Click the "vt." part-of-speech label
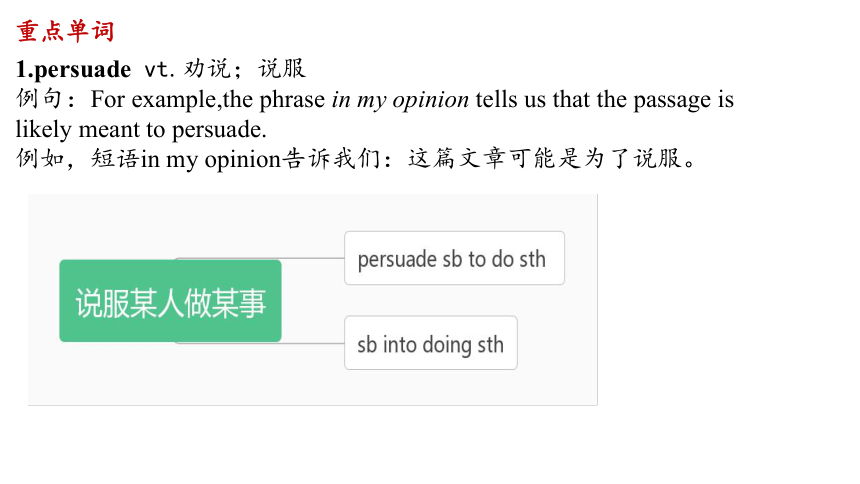This screenshot has height=484, width=860. coord(159,70)
